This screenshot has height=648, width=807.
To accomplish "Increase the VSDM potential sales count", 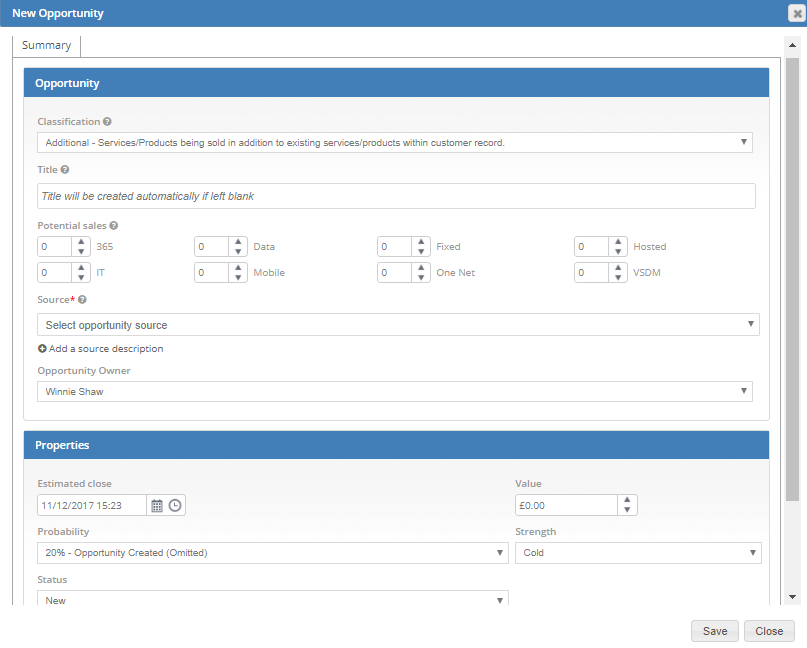I will (x=618, y=268).
